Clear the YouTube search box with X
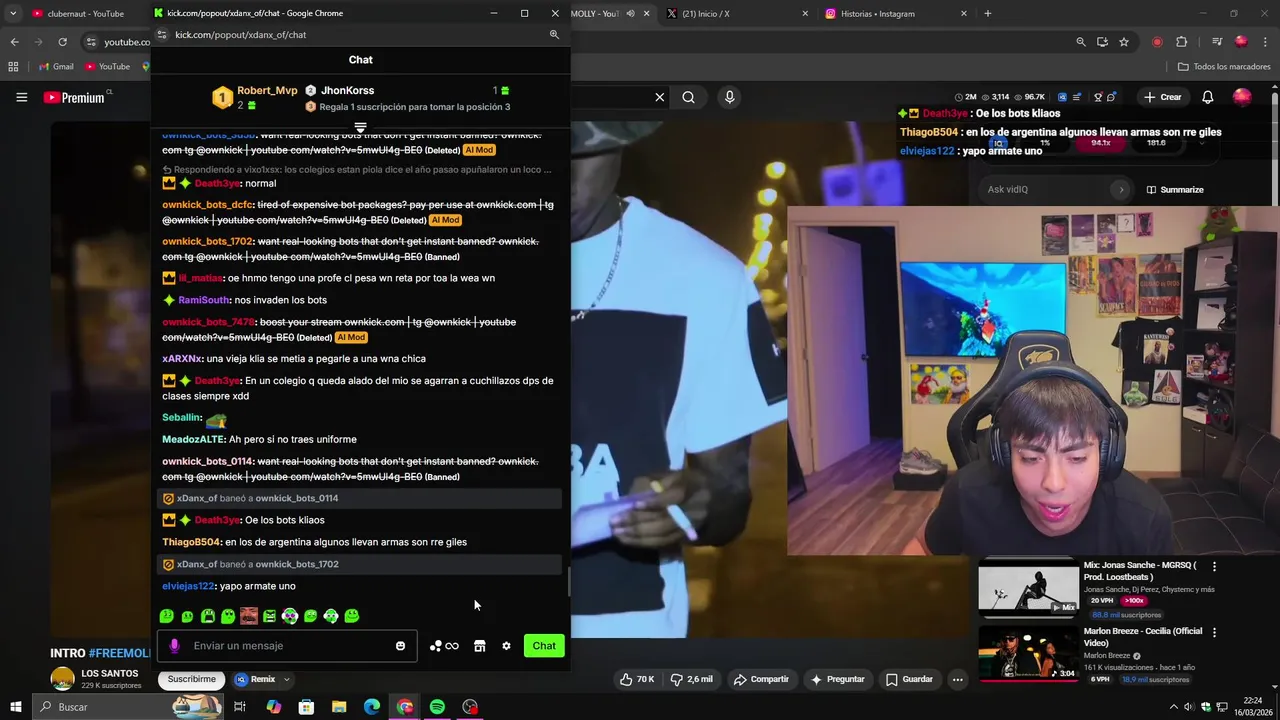1280x720 pixels. [660, 97]
